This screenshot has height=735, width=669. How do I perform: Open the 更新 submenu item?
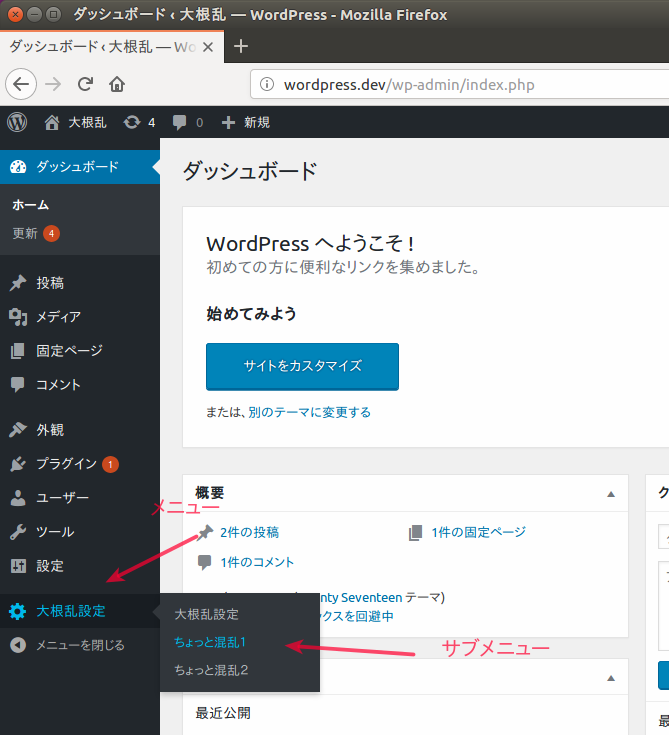point(25,233)
